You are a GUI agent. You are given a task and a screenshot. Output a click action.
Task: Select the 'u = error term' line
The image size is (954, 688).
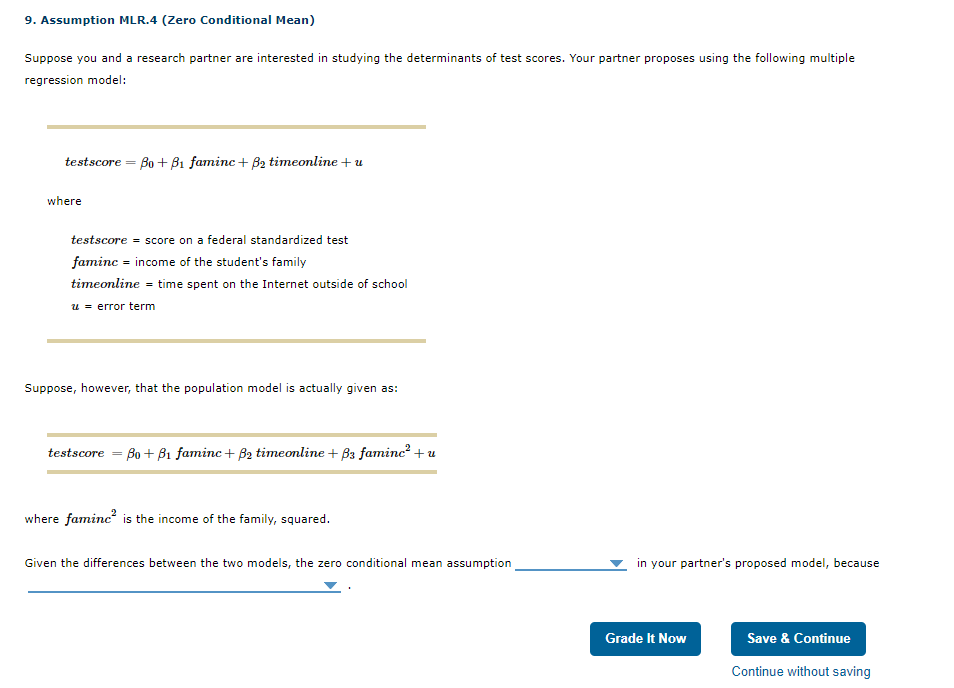(x=112, y=305)
